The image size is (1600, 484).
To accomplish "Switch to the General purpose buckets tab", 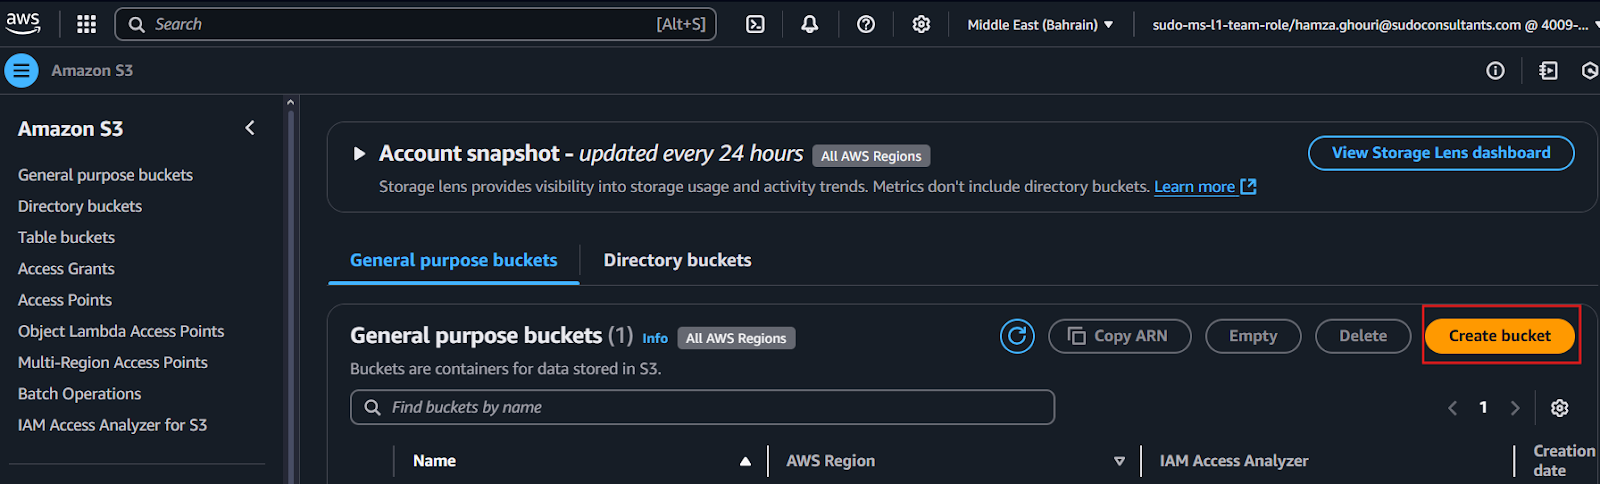I will [453, 260].
